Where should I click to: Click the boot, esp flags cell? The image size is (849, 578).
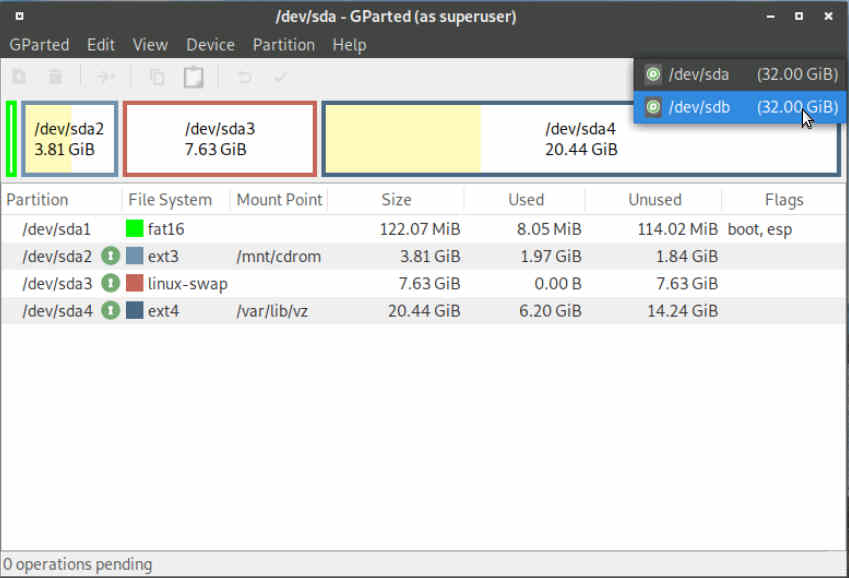pos(760,229)
